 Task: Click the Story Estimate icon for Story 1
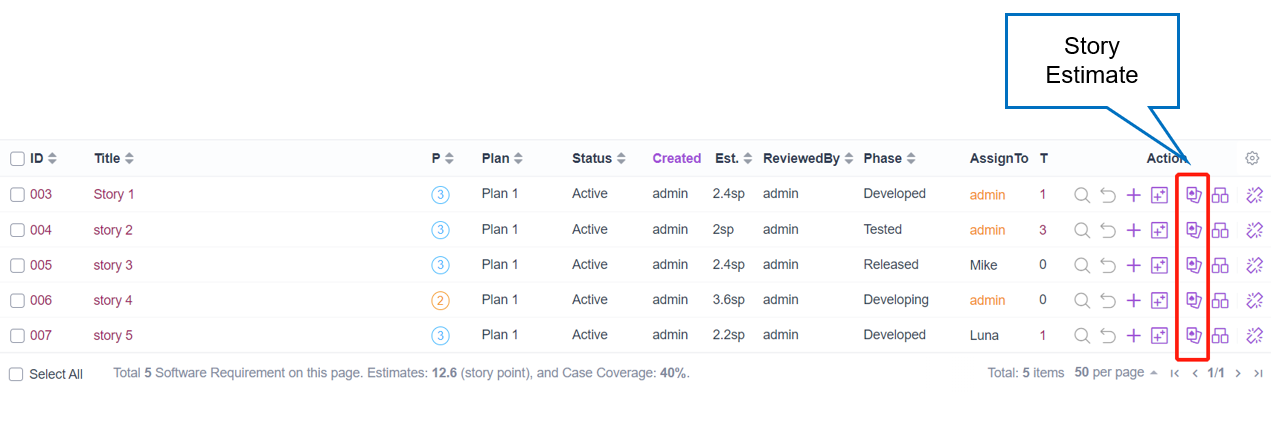1192,195
